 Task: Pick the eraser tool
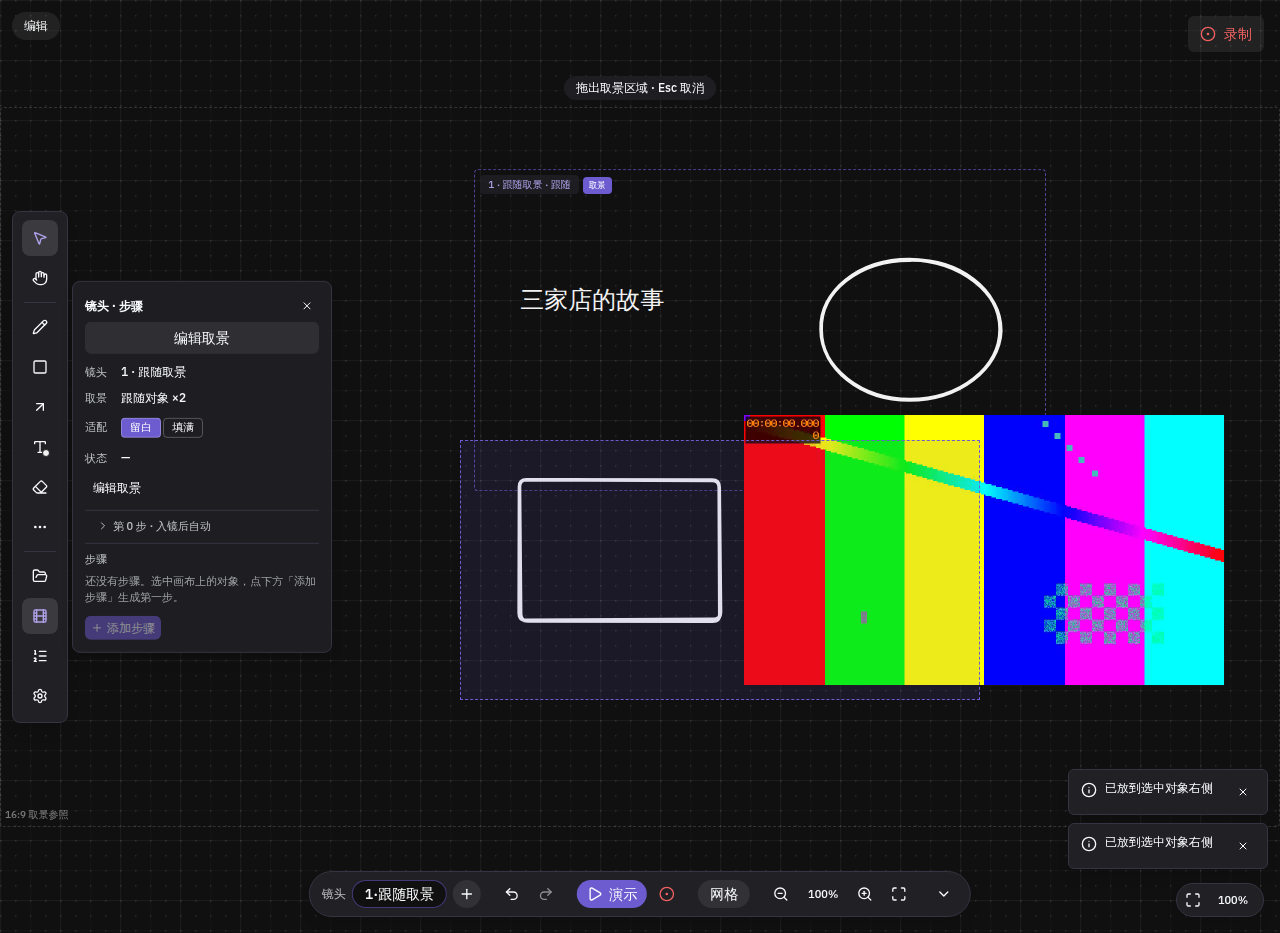[40, 487]
